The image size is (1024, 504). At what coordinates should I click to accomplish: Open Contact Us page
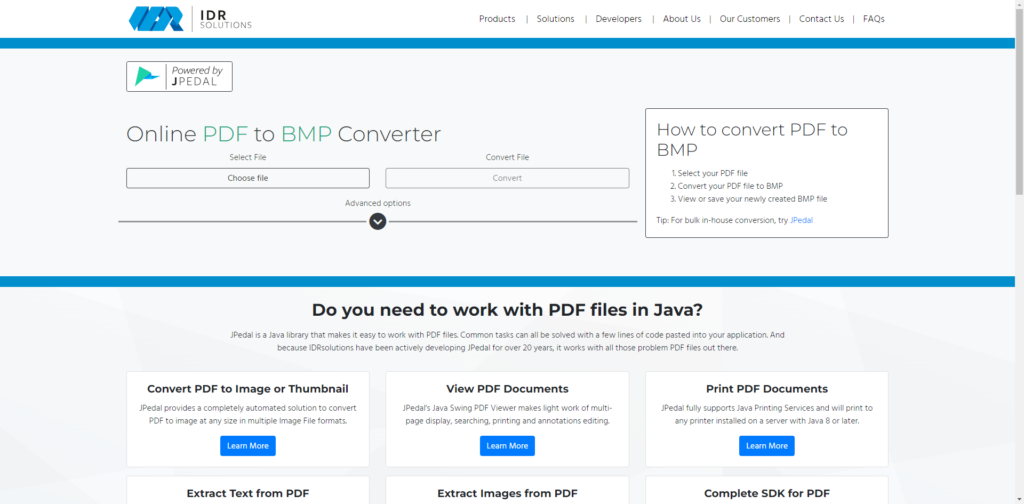(822, 19)
